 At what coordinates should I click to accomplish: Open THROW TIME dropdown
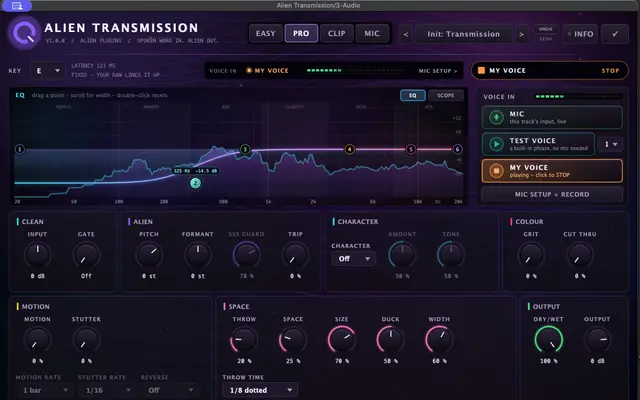tap(260, 390)
